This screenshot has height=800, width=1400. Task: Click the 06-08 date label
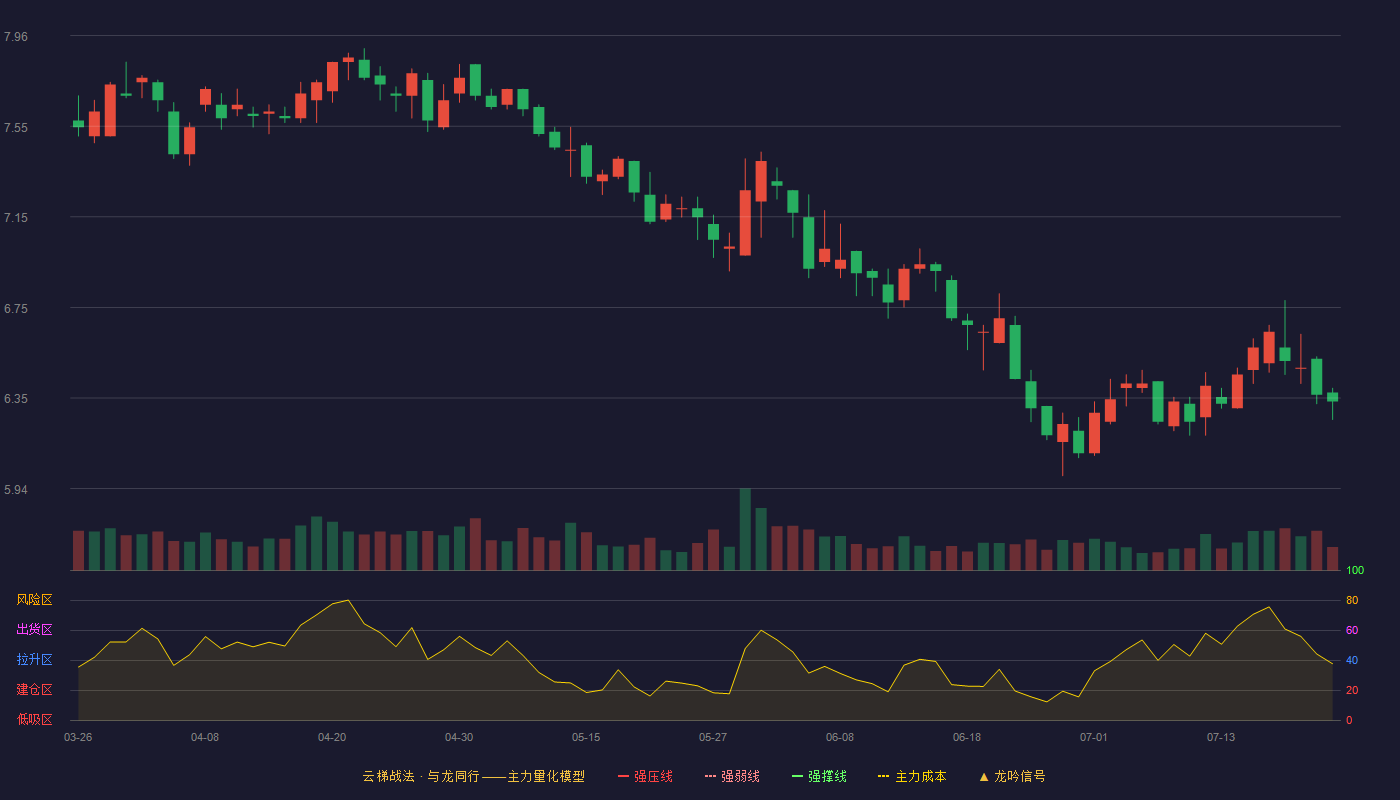[840, 738]
